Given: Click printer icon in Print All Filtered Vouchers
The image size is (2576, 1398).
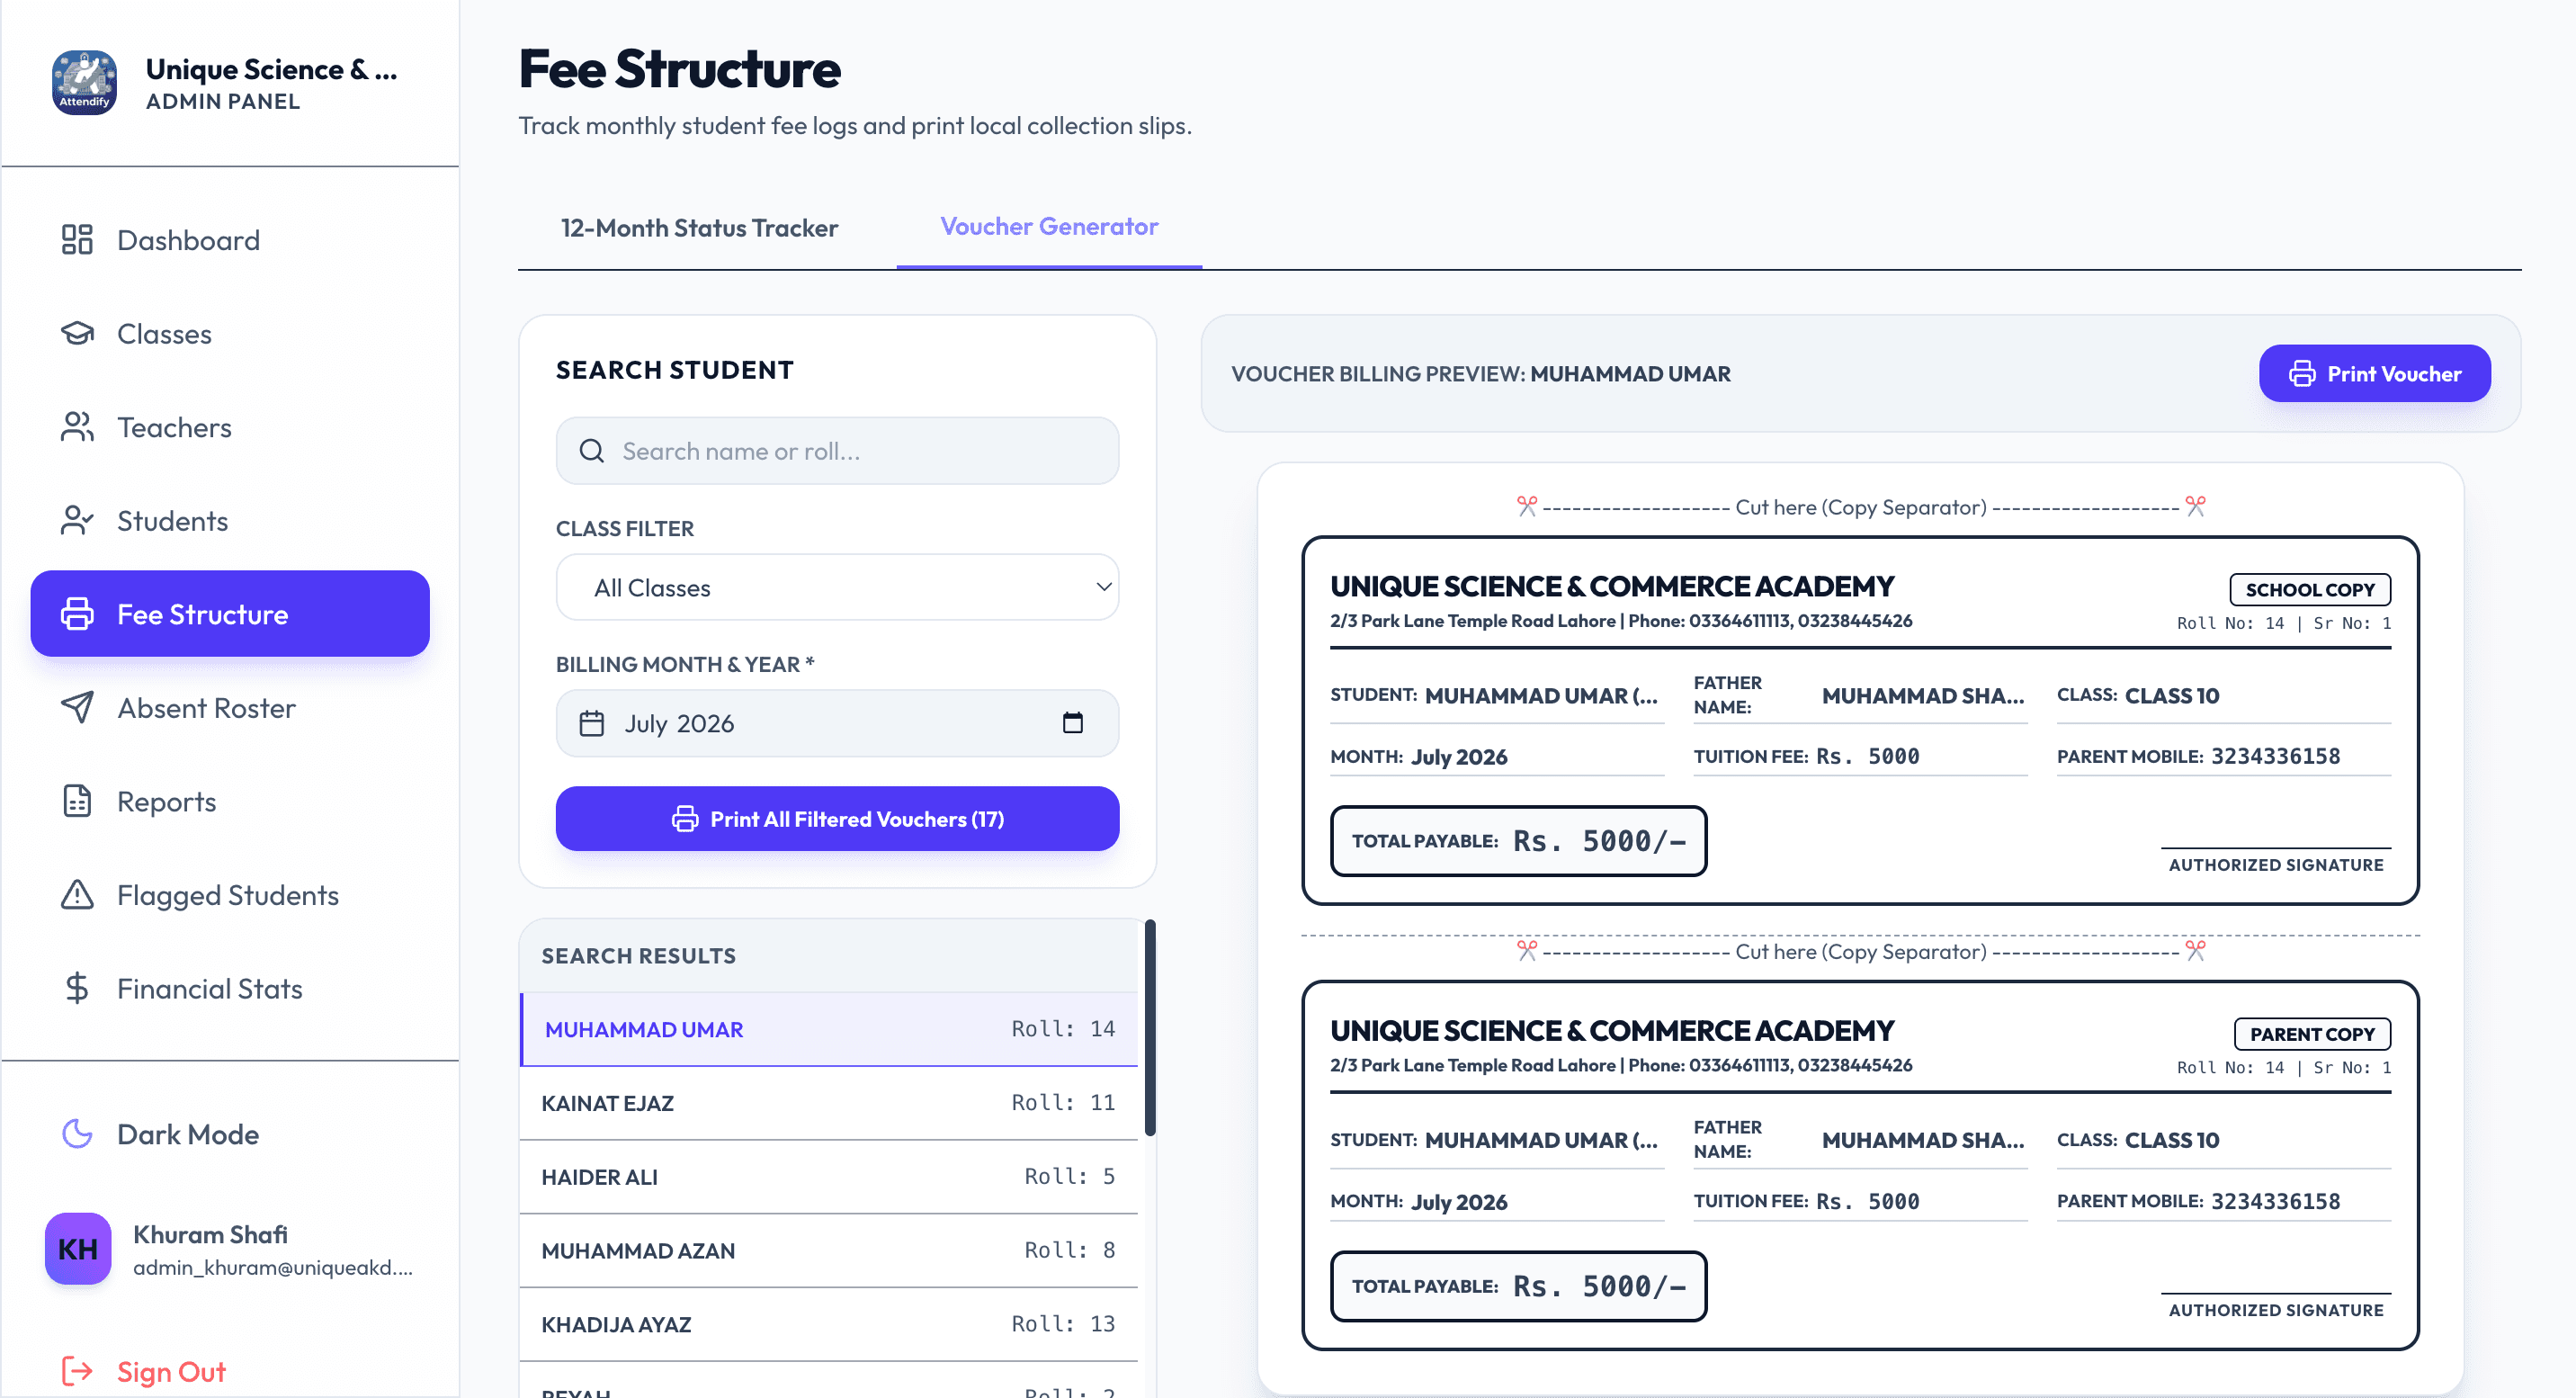Looking at the screenshot, I should point(685,819).
